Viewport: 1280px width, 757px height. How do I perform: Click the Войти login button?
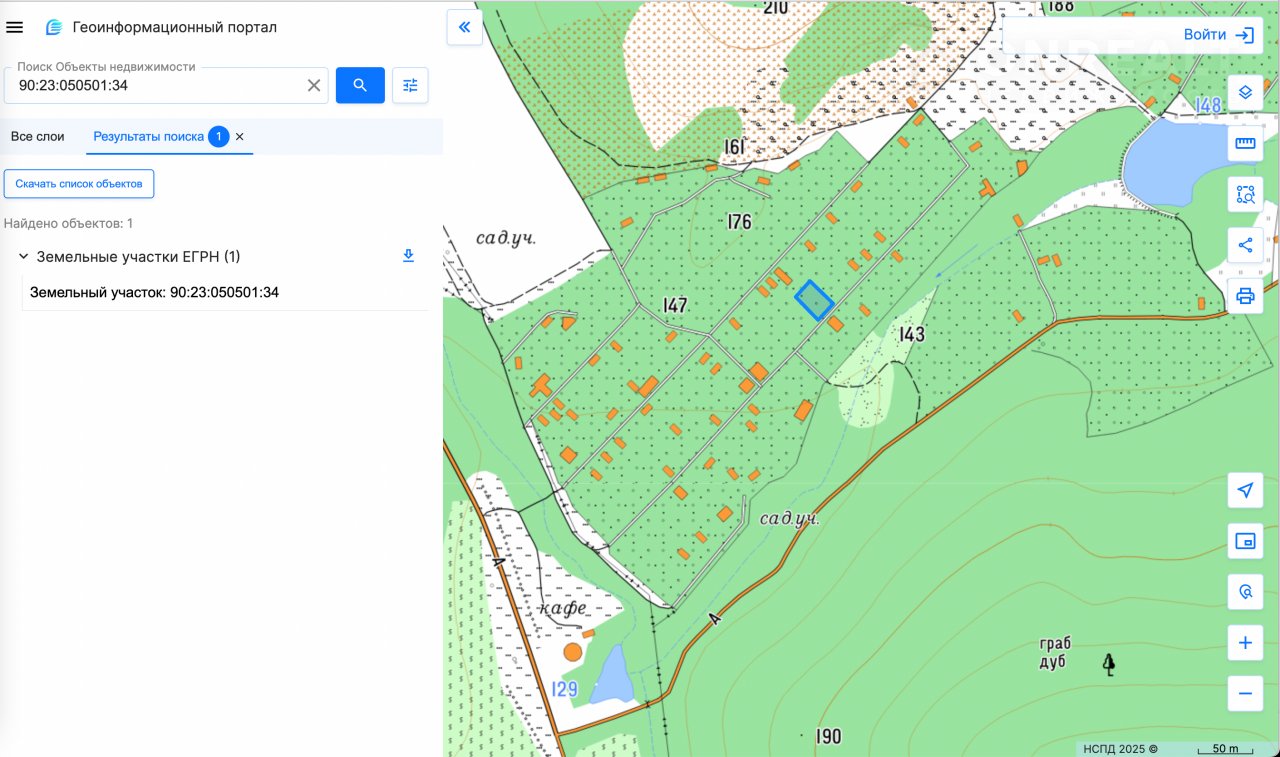click(1218, 35)
